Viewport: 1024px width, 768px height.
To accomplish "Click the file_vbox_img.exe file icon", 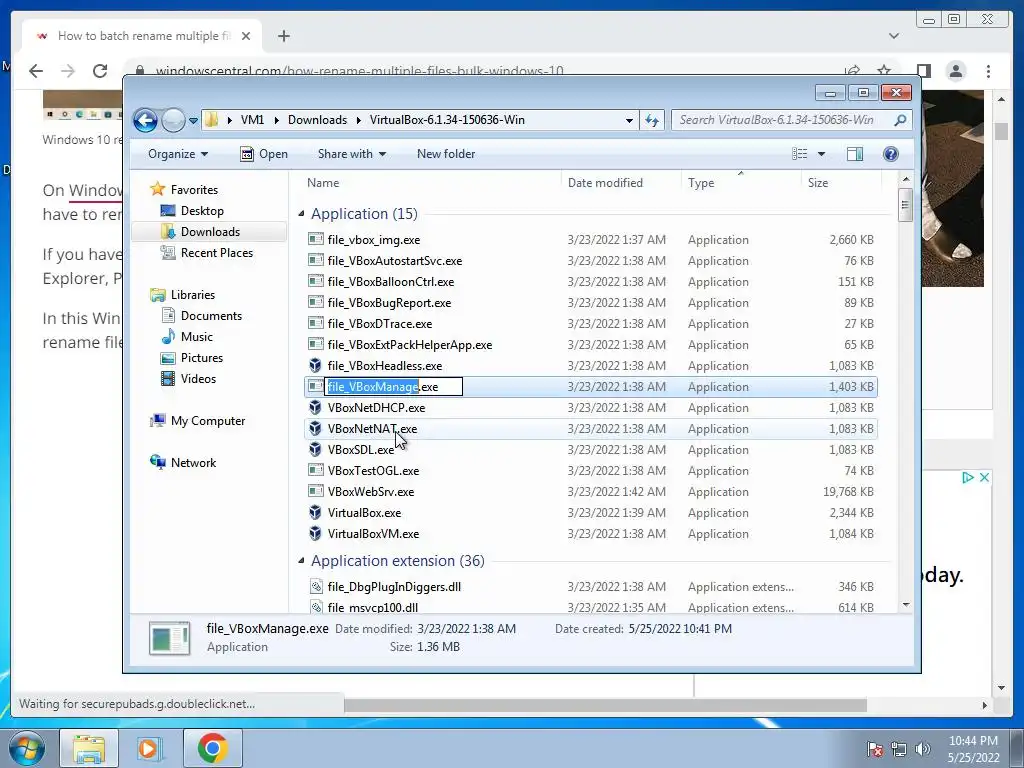I will [x=315, y=240].
